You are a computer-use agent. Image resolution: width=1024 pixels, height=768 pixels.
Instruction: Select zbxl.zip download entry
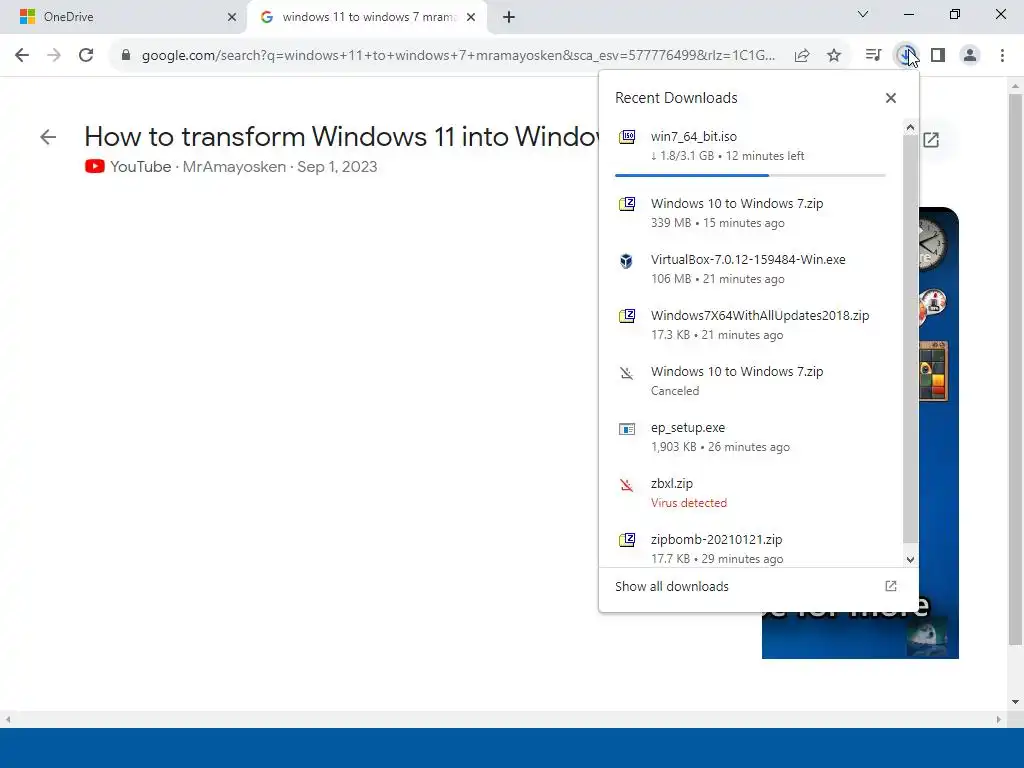coord(750,493)
